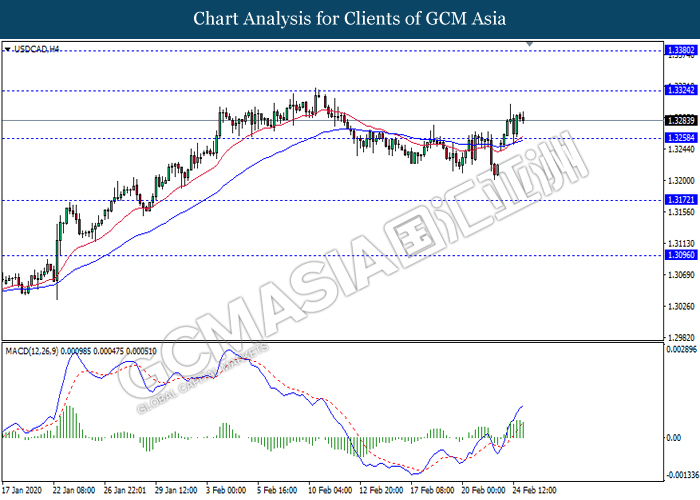Screen dimensions: 700x500
Task: Select the 1.33242 resistance level label
Action: point(681,90)
